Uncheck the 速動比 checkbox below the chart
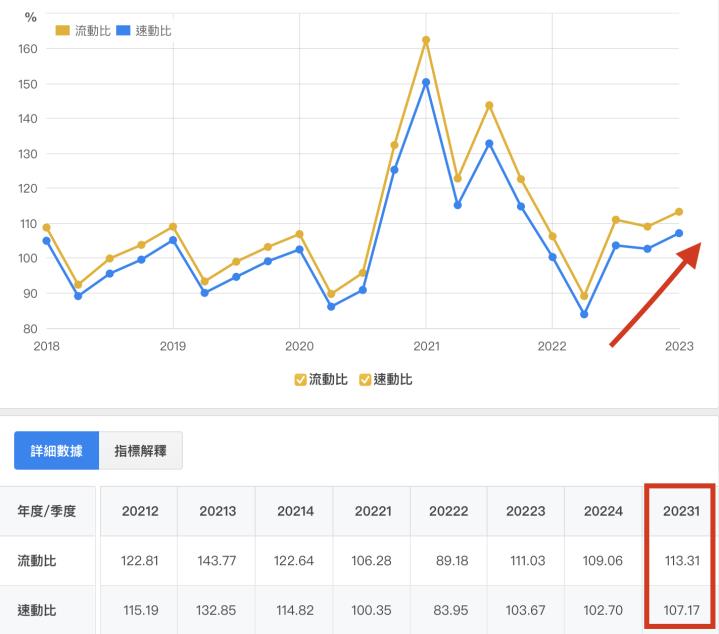The width and height of the screenshot is (719, 634). [365, 379]
